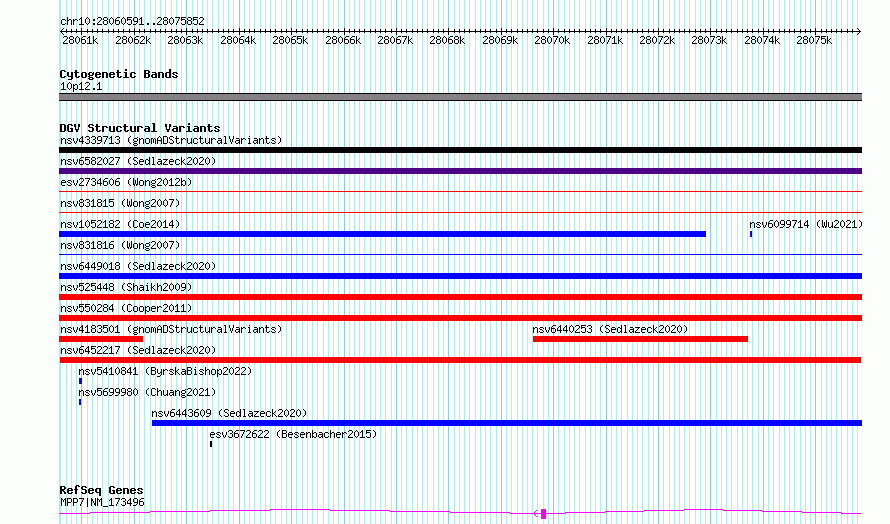Select the red nsv6440253 variant bar
The width and height of the screenshot is (890, 524).
click(640, 339)
